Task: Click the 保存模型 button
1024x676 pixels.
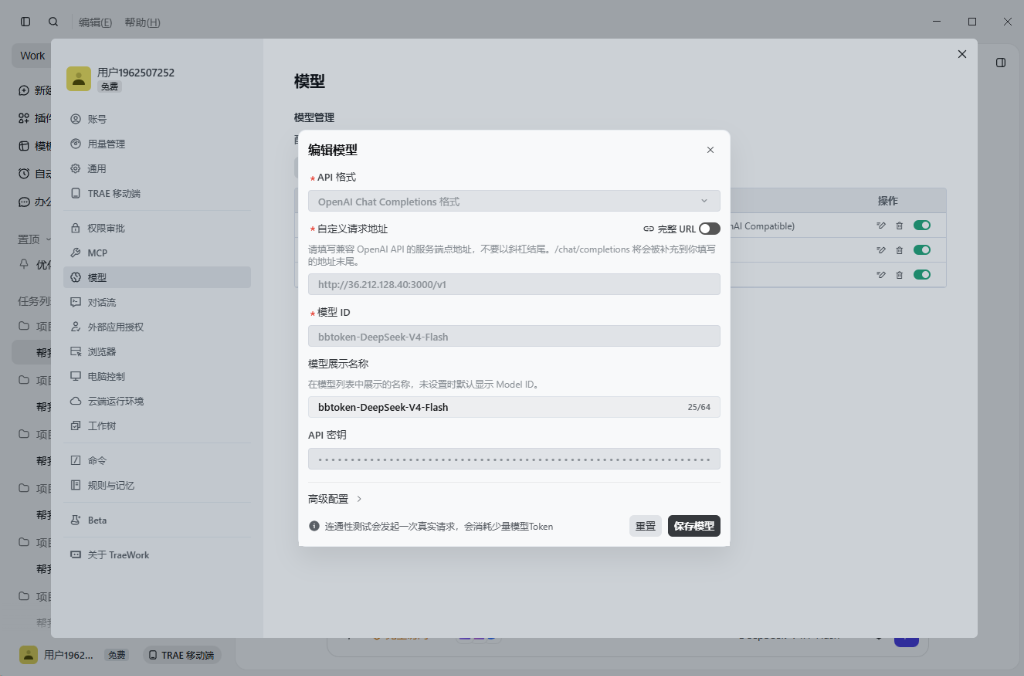Action: (694, 526)
